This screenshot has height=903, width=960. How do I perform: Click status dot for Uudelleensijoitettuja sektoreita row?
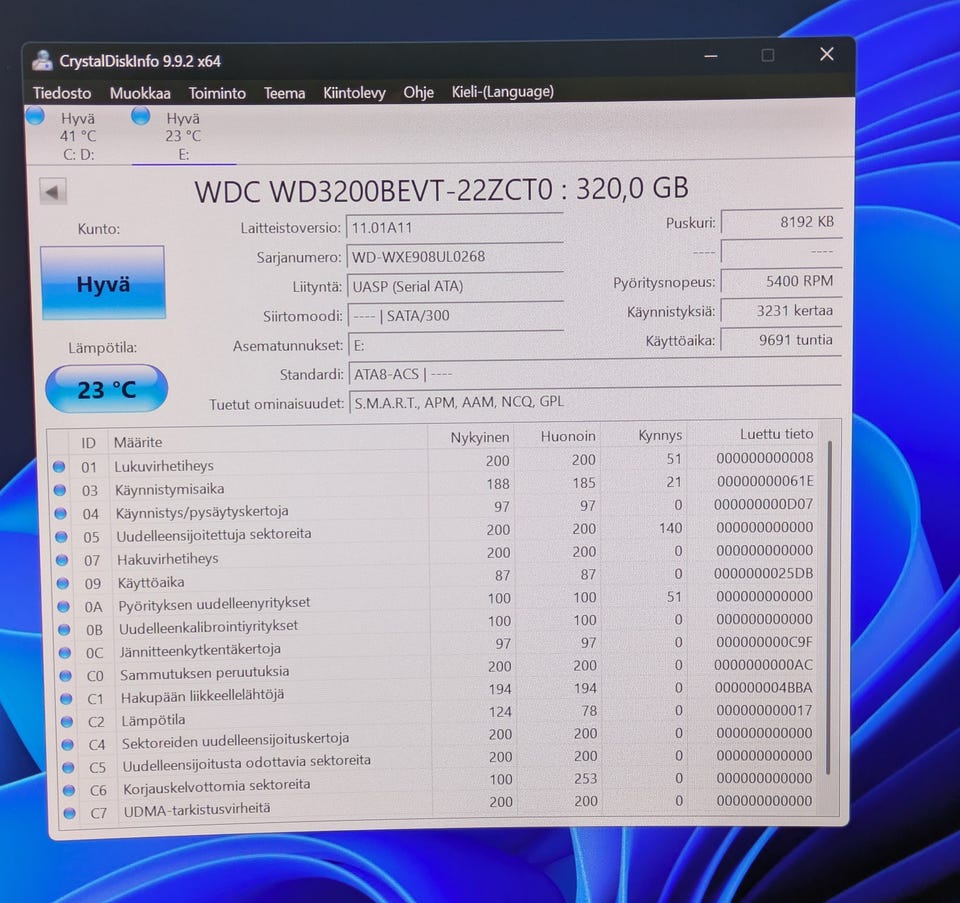61,536
